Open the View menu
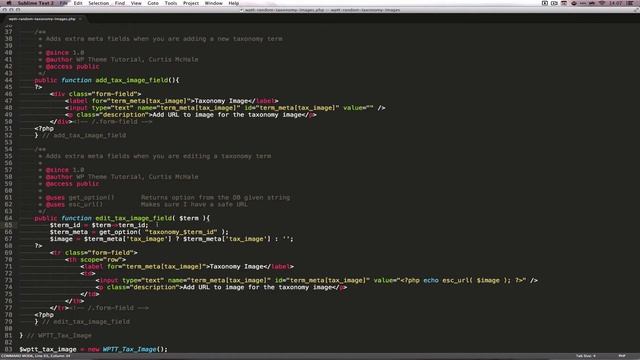Screen dimensions: 640x360 point(136,3)
